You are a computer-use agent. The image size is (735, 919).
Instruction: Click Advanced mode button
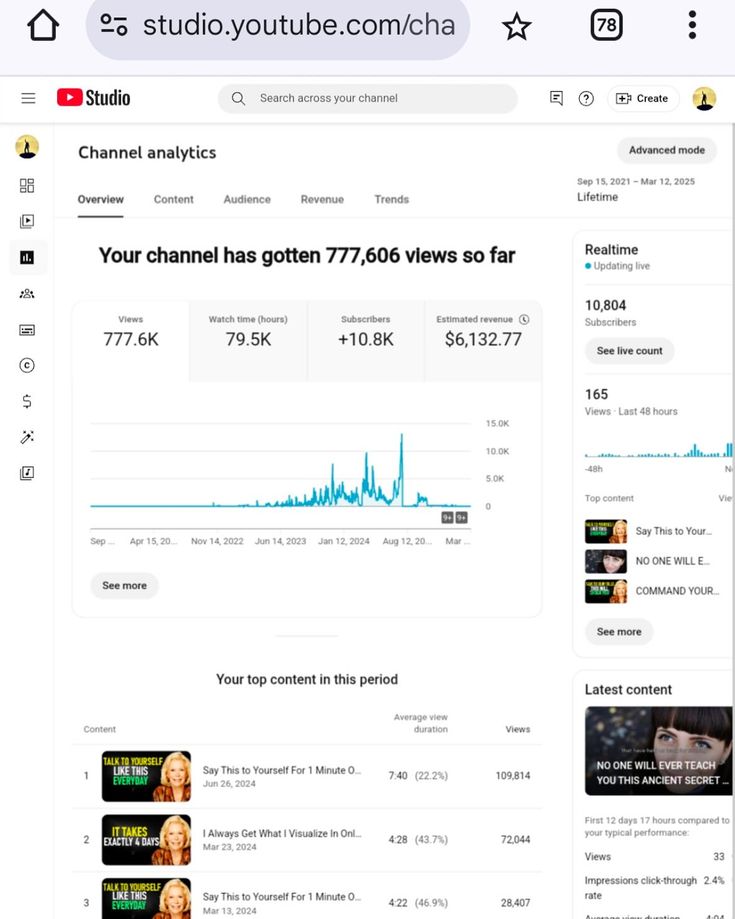click(666, 150)
